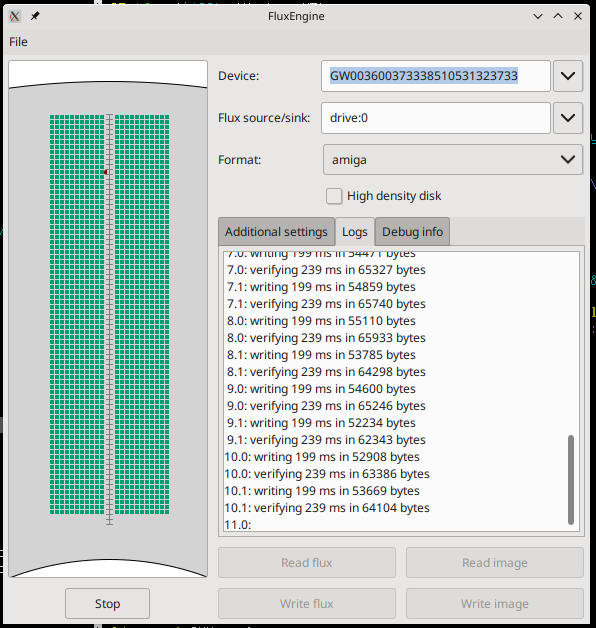The width and height of the screenshot is (596, 628).
Task: Close the FluxEngine window
Action: (578, 16)
